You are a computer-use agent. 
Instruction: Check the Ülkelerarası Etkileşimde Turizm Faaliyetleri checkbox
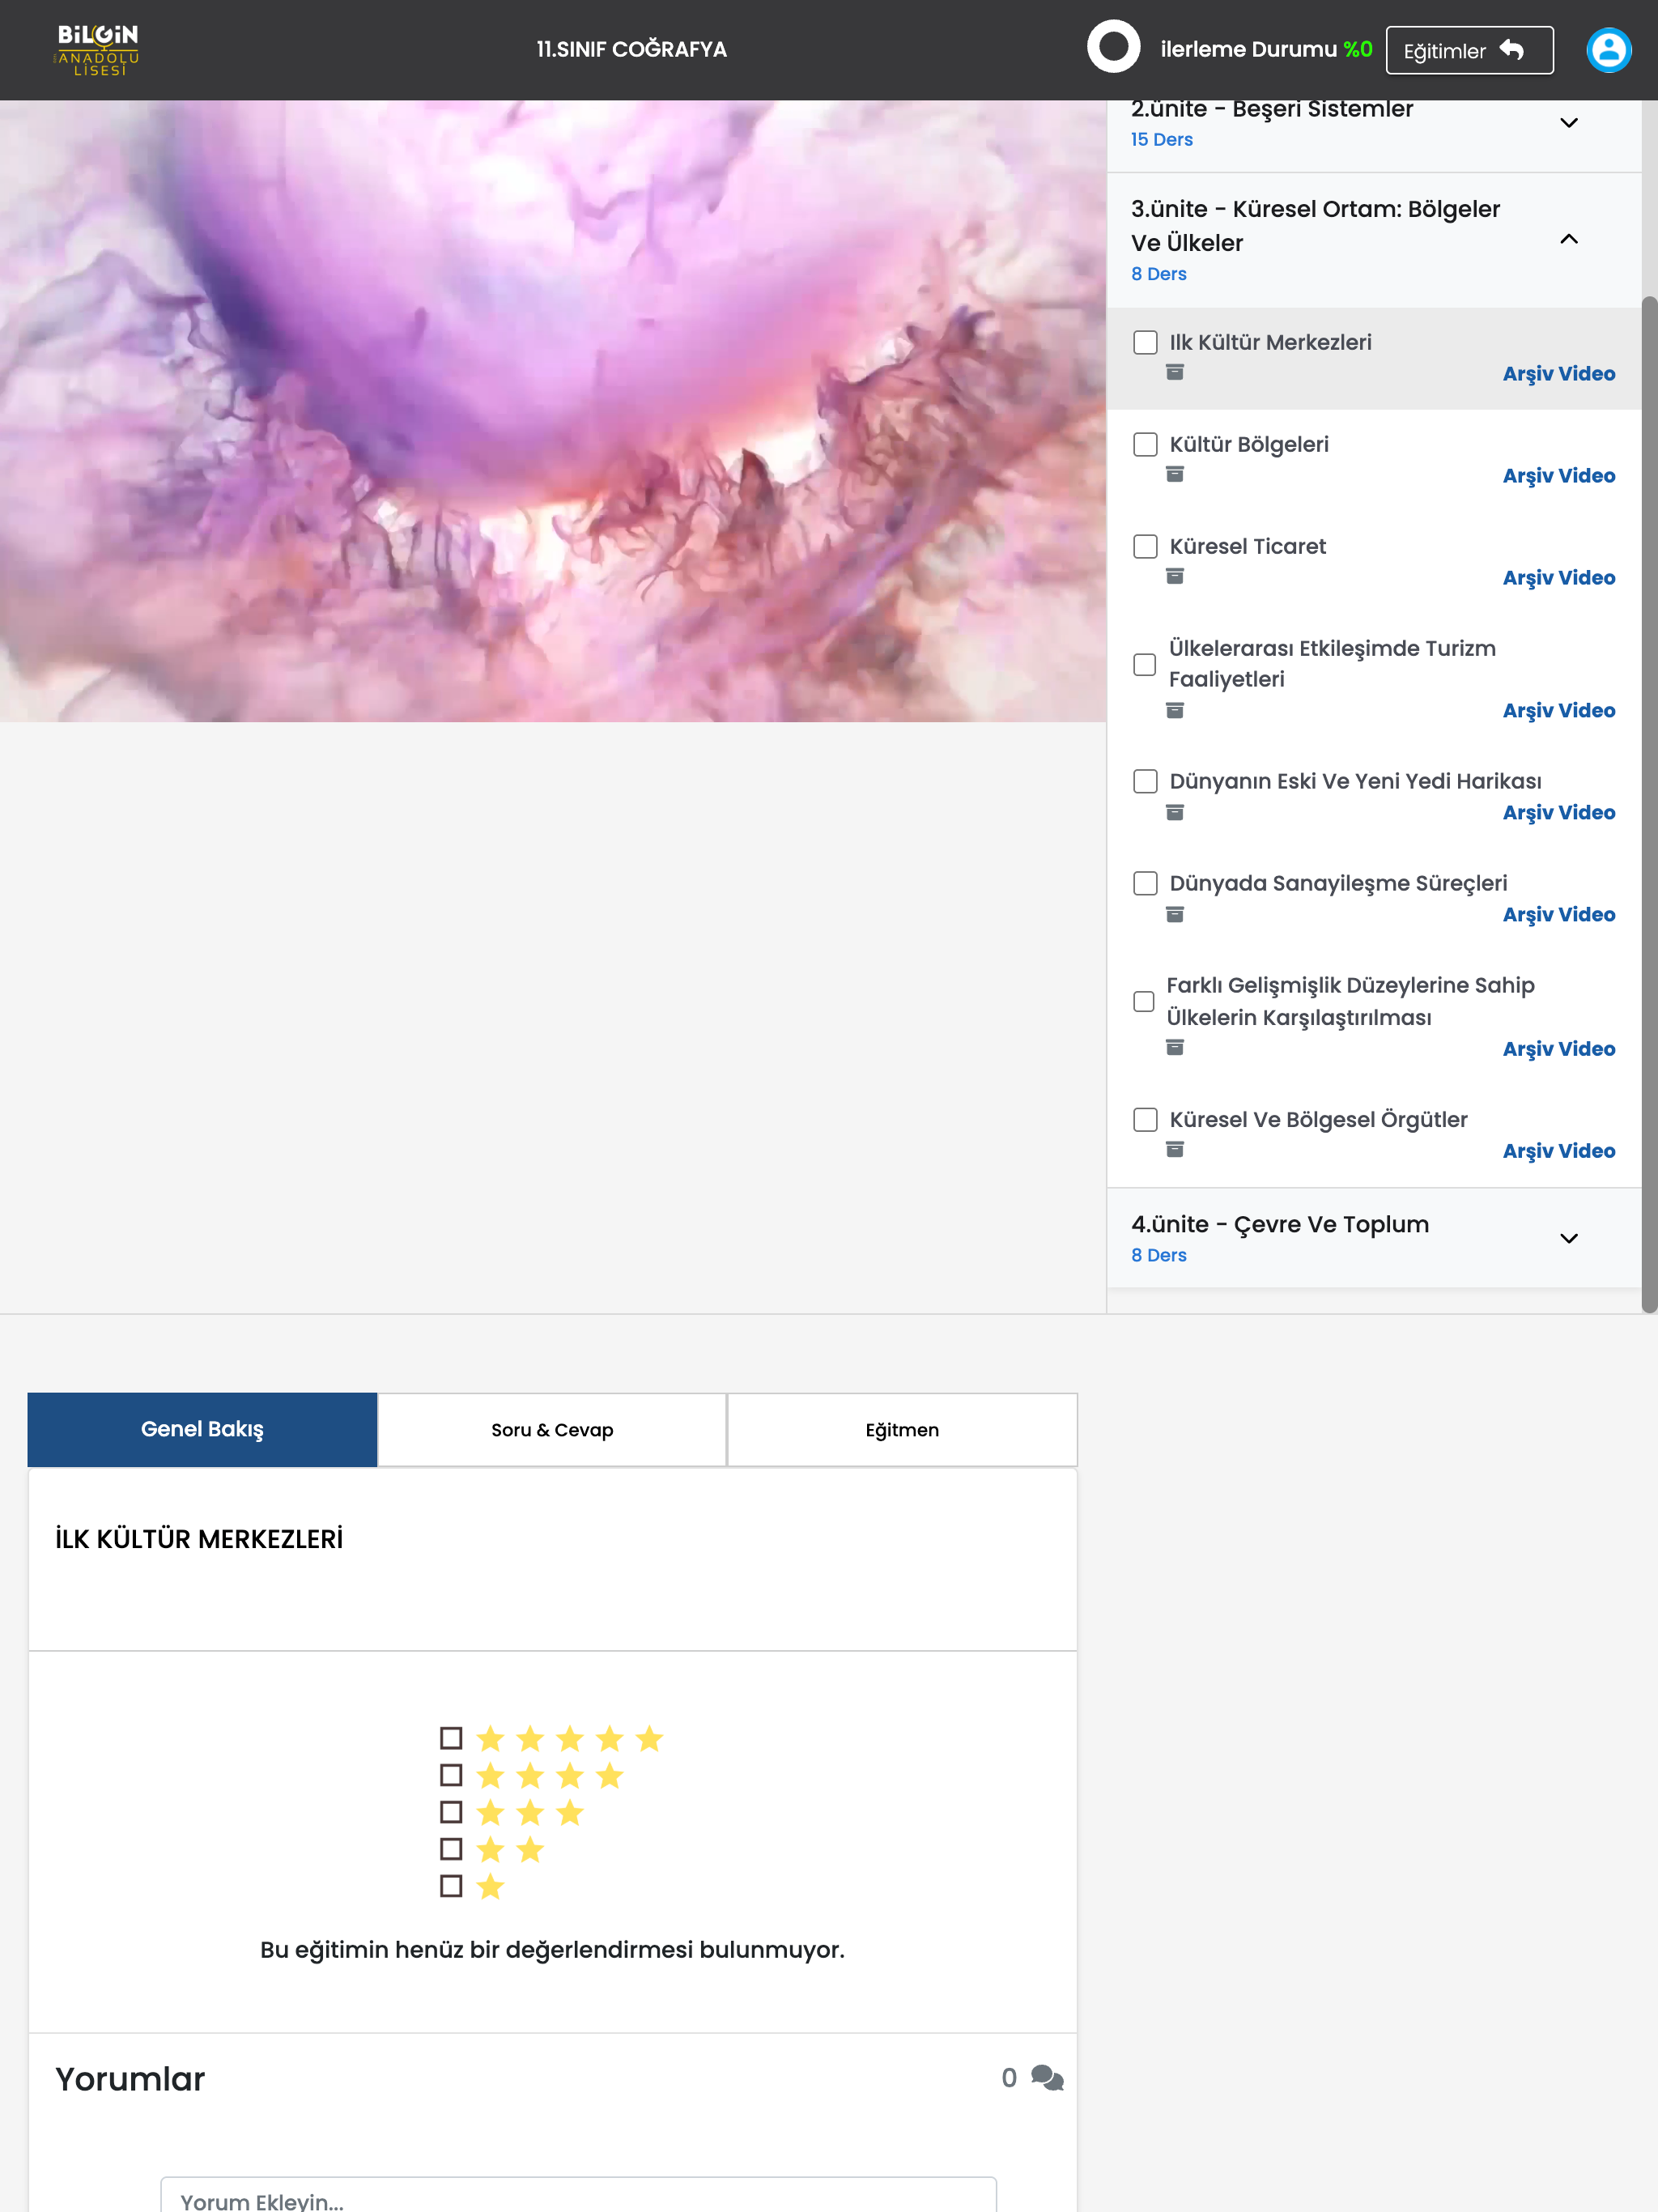pos(1144,664)
